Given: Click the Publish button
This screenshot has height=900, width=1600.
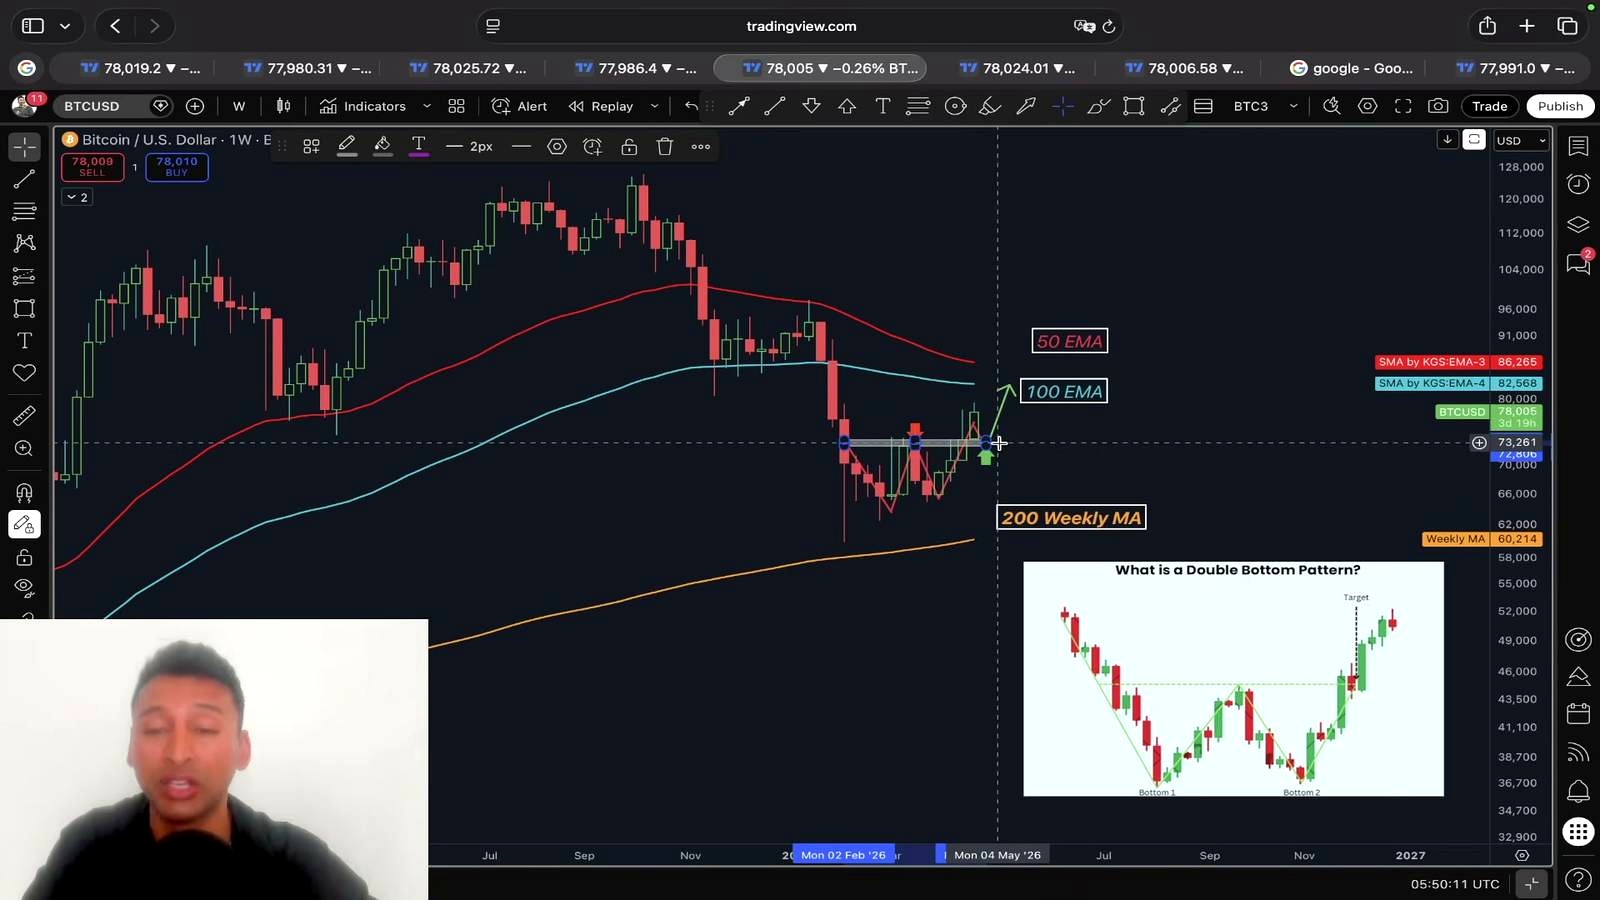Looking at the screenshot, I should point(1560,106).
